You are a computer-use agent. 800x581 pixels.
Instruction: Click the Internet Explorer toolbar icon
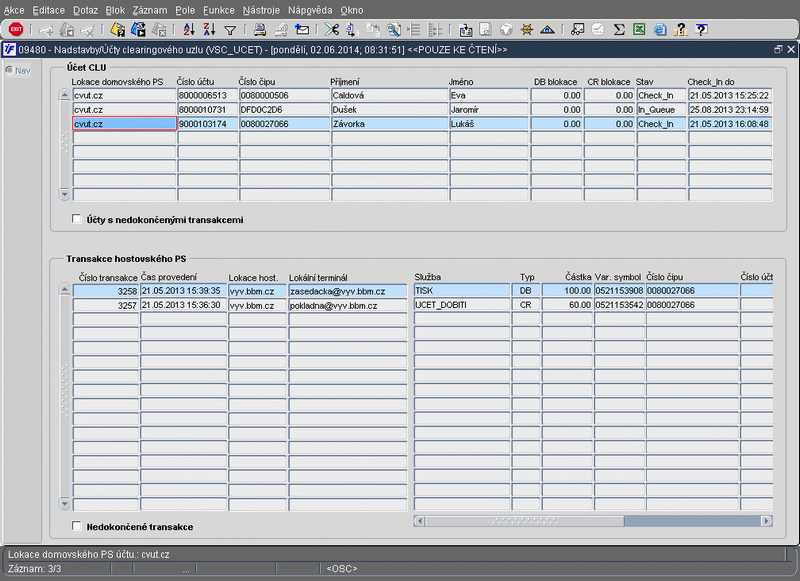tap(660, 30)
